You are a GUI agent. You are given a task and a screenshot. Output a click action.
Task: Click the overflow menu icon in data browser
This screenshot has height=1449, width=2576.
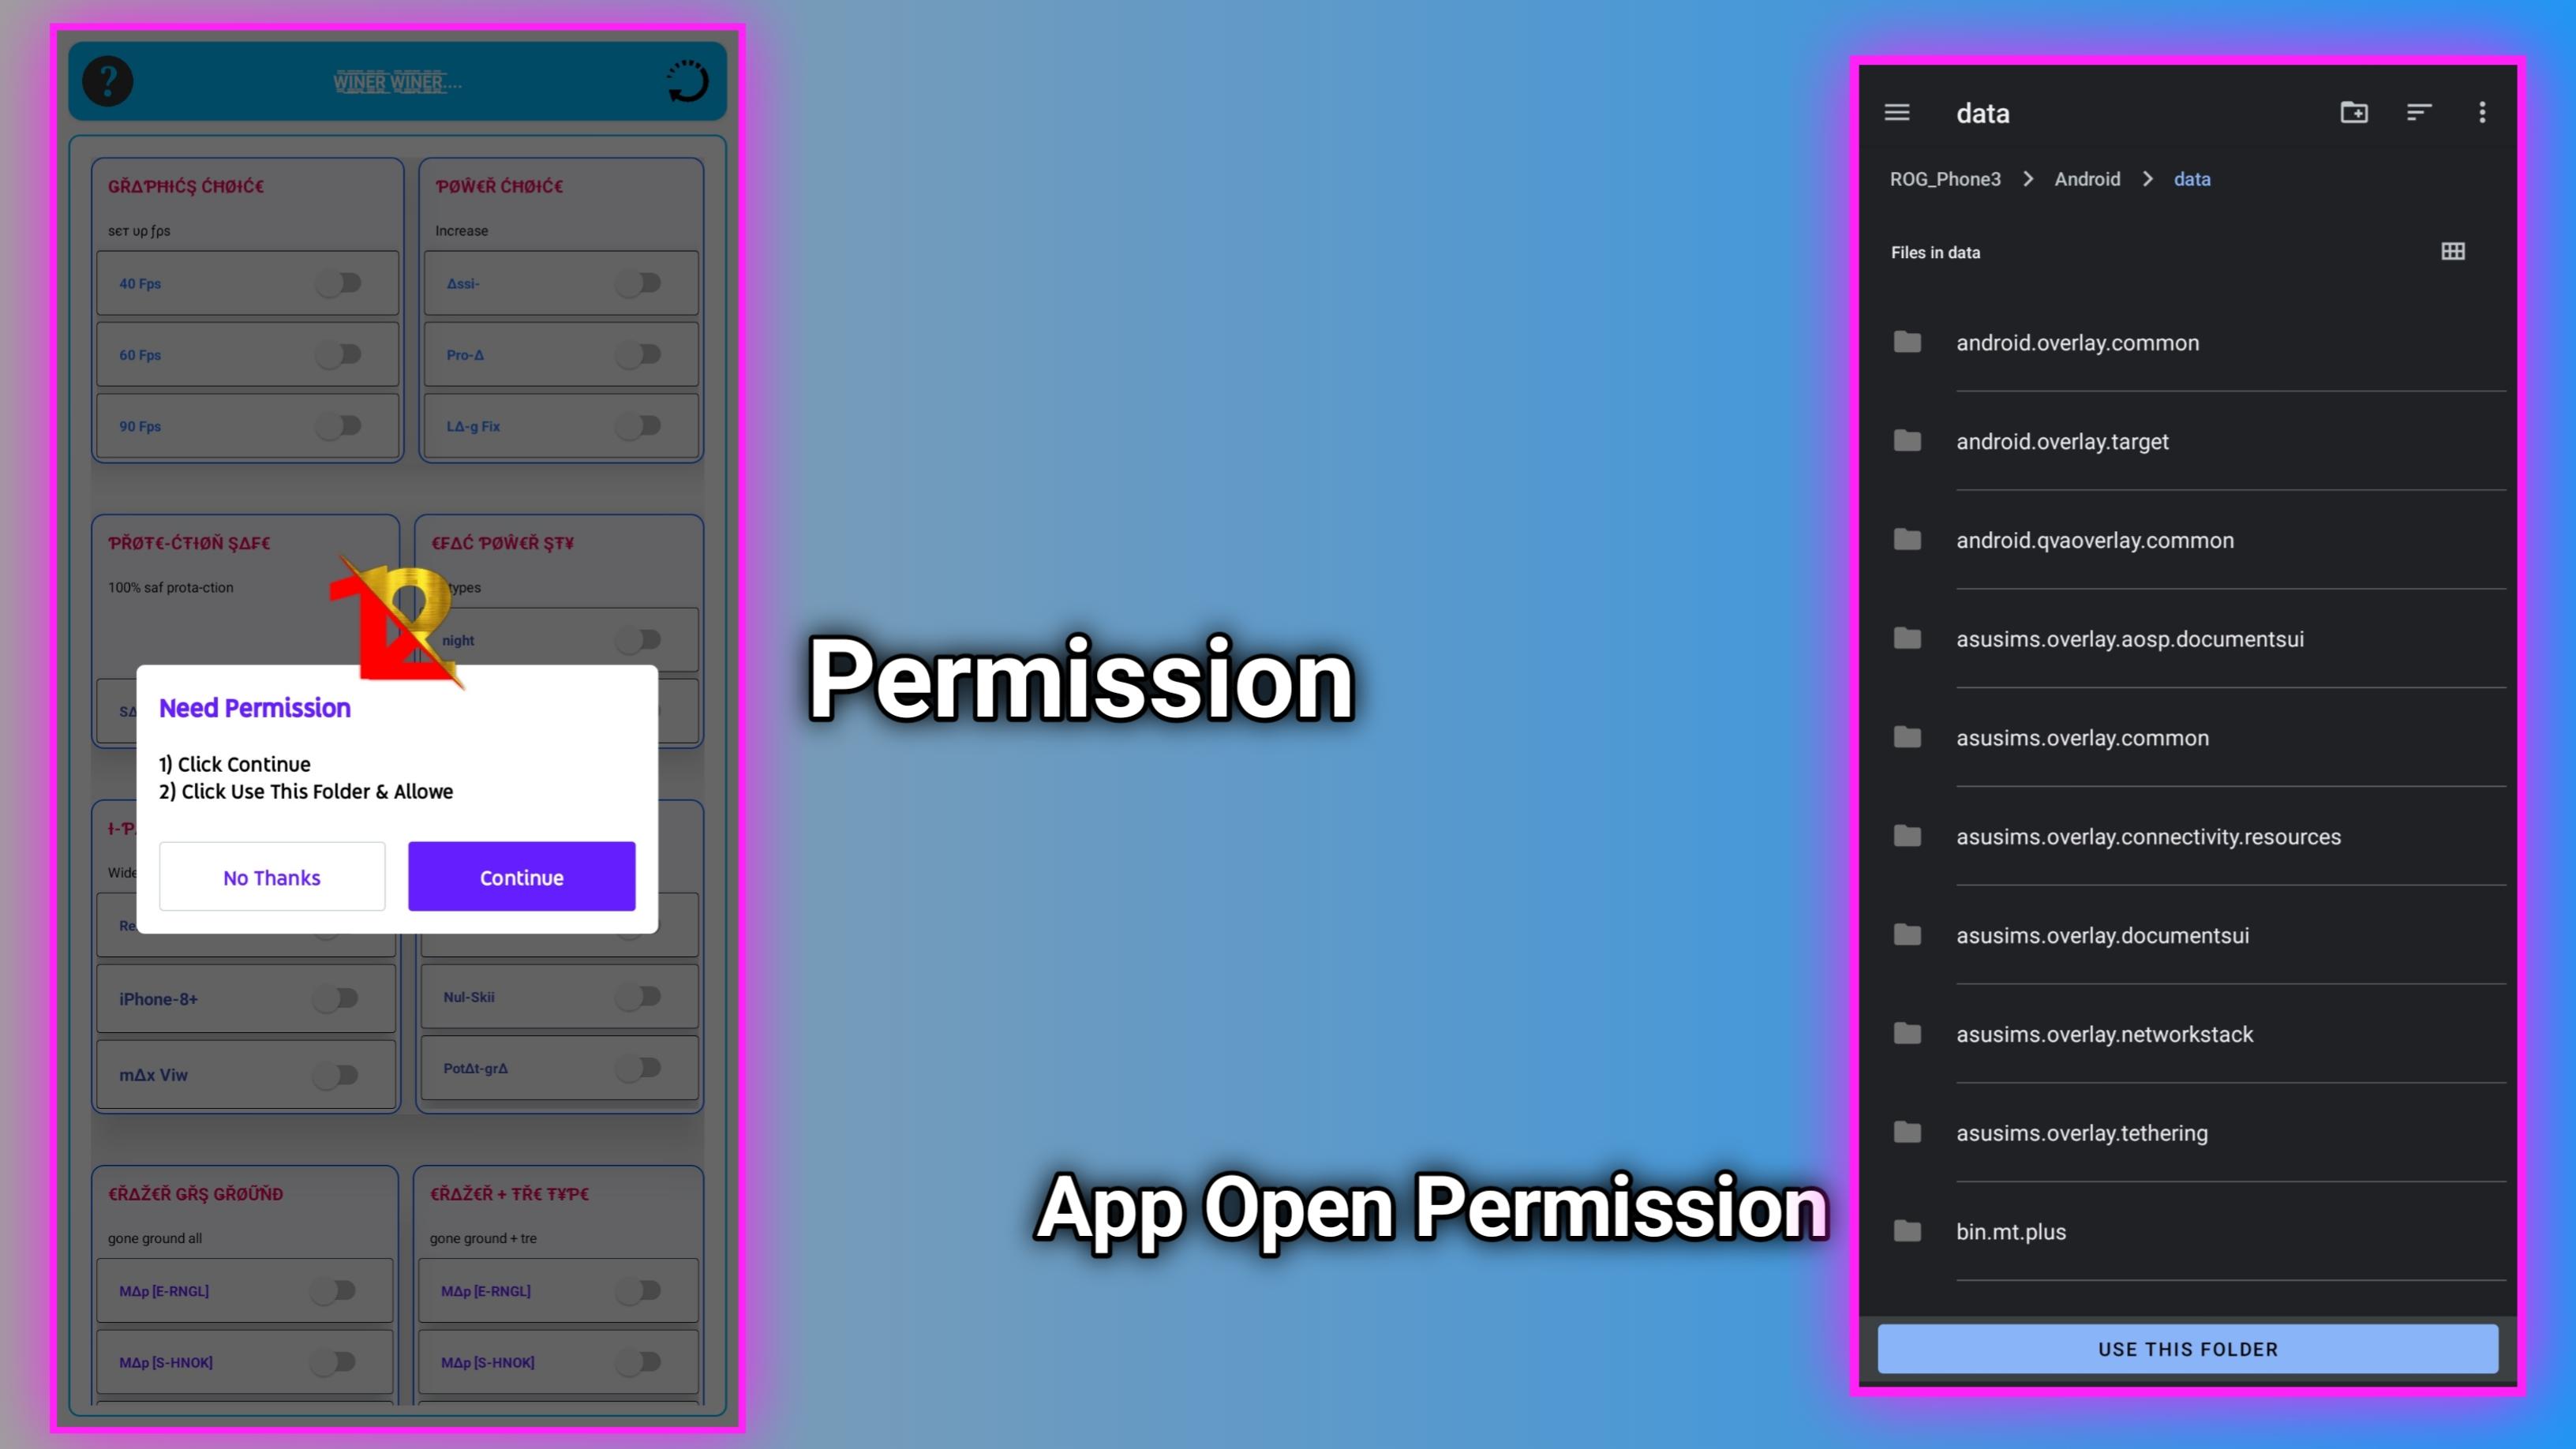click(2482, 111)
